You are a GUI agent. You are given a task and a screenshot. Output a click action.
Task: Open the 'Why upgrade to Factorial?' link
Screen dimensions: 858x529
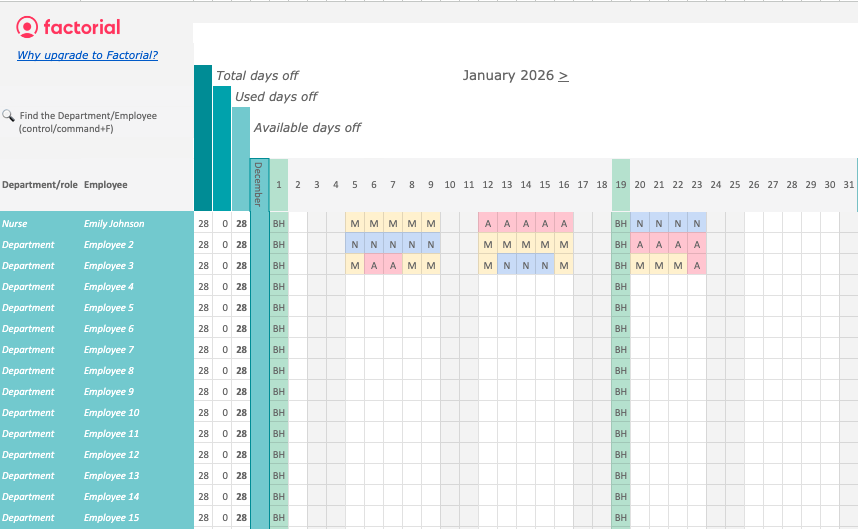coord(88,55)
